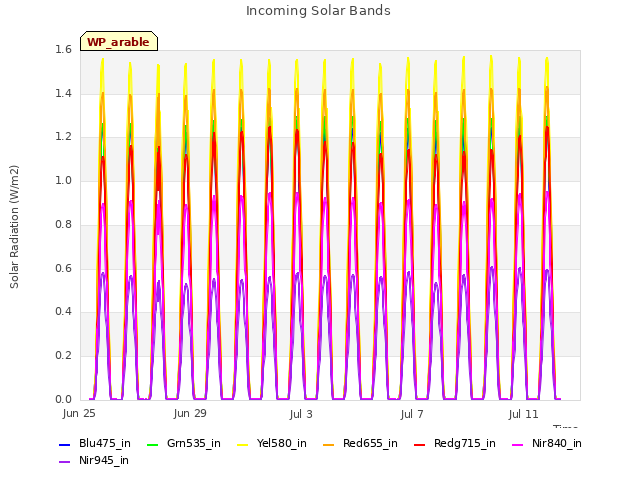Click the Redg715_in legend label
Screen dimensions: 640x480
[x=464, y=444]
